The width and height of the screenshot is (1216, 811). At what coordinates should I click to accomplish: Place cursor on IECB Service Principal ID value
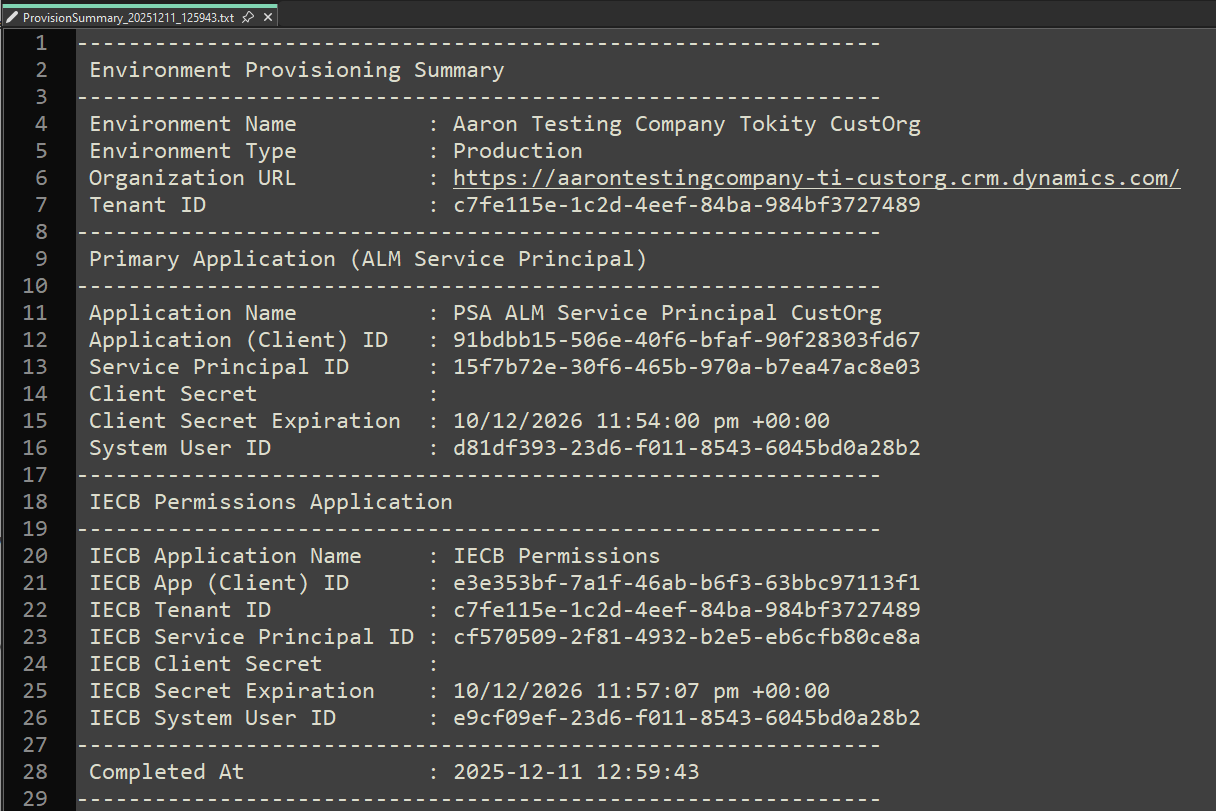(686, 637)
